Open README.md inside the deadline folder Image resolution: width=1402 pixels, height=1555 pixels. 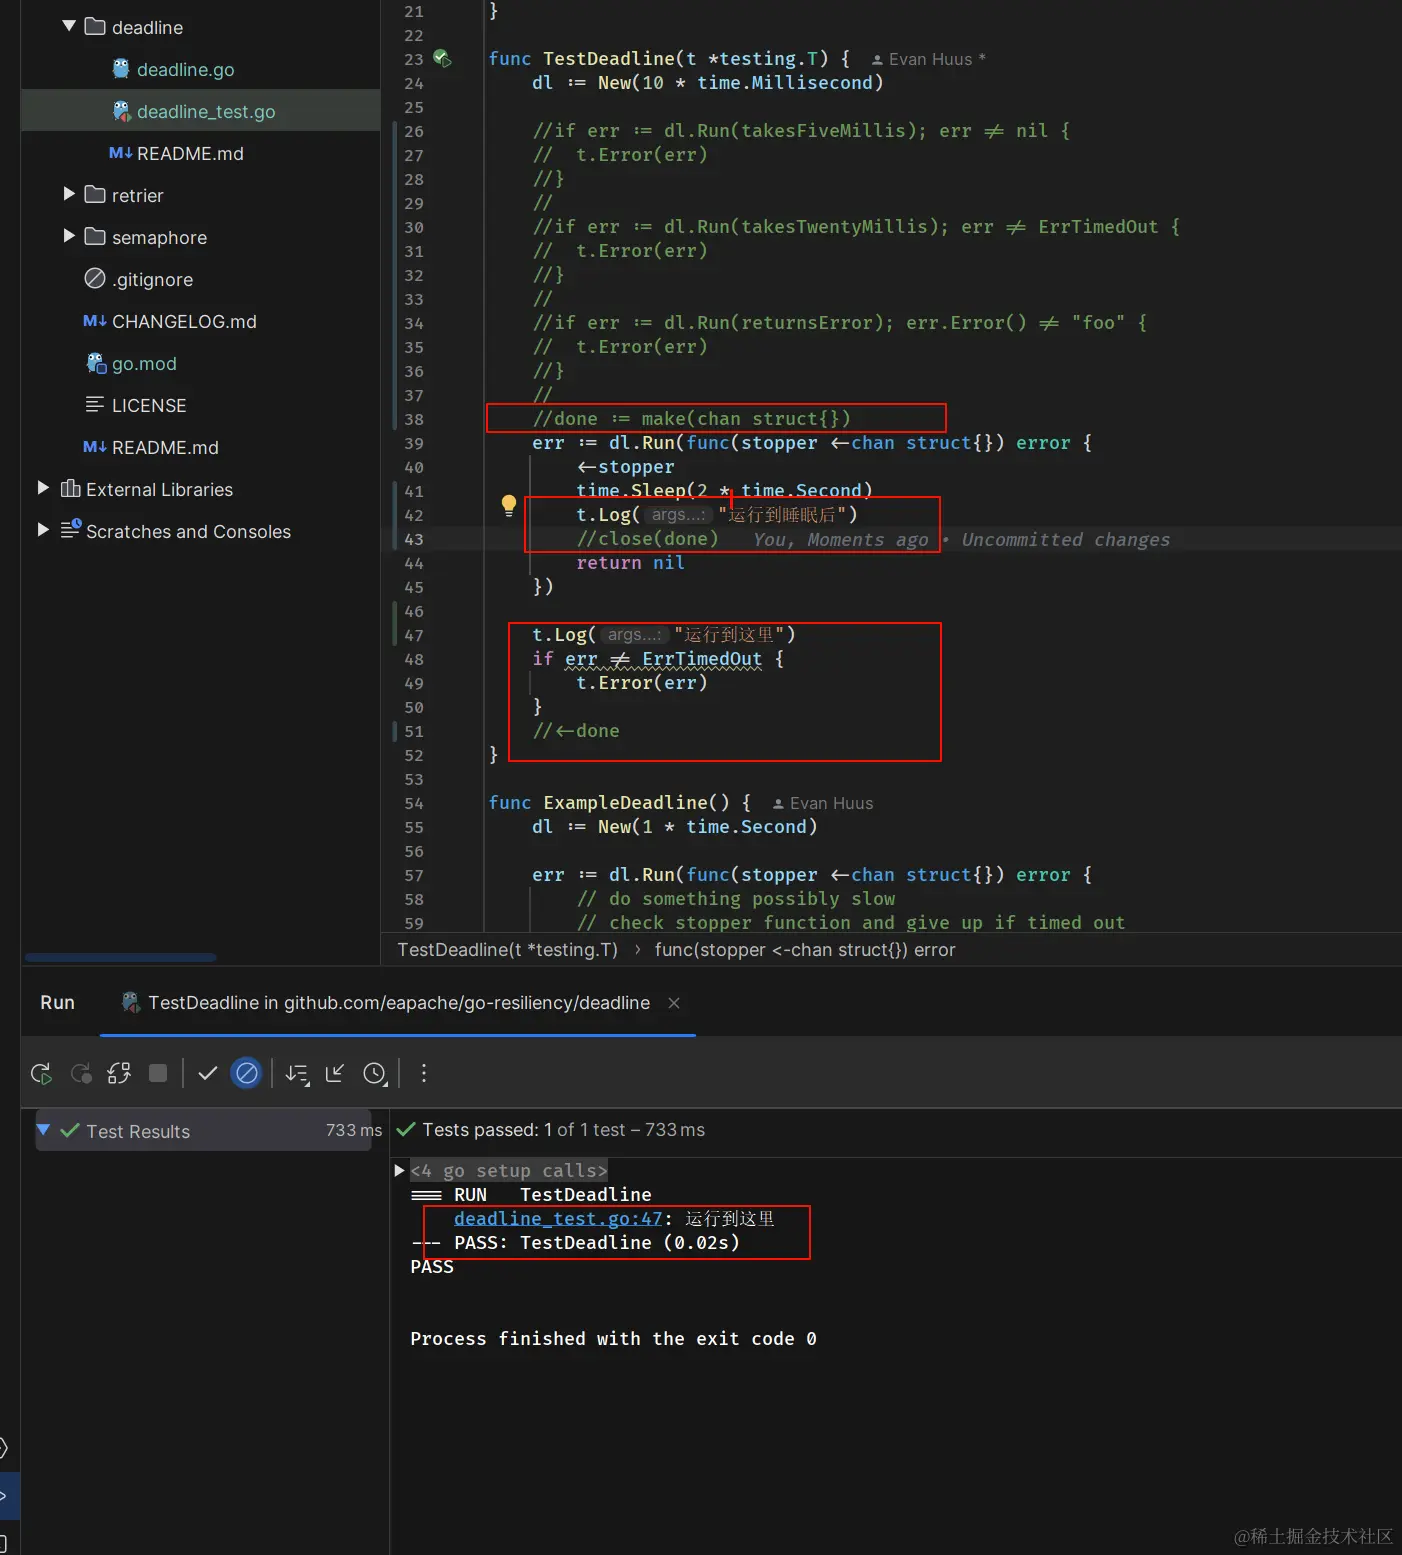[190, 153]
